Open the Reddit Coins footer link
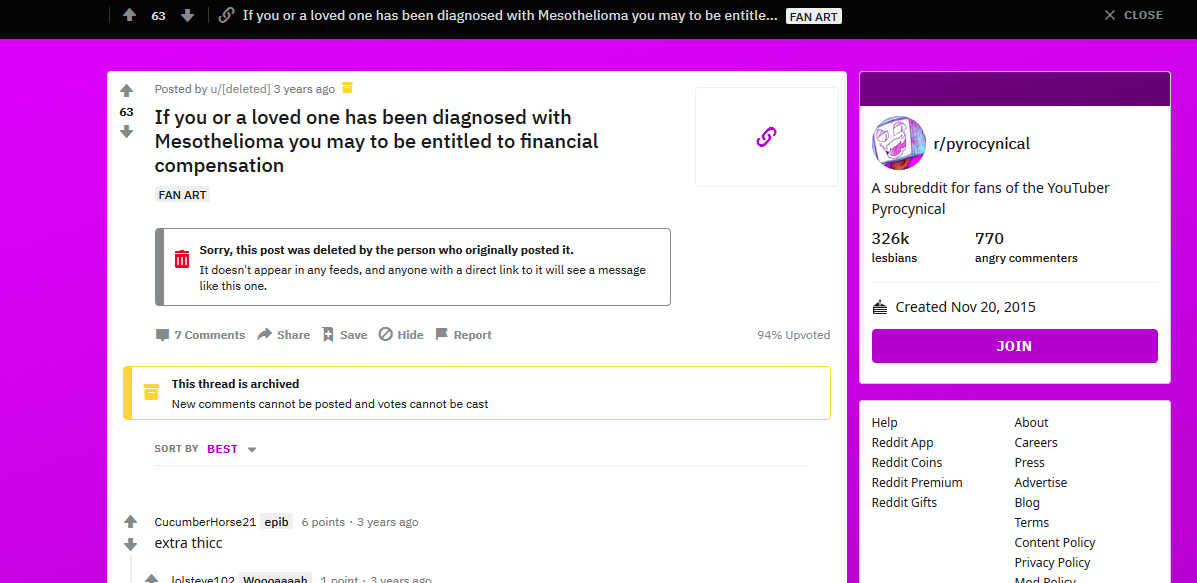The image size is (1197, 583). tap(907, 462)
